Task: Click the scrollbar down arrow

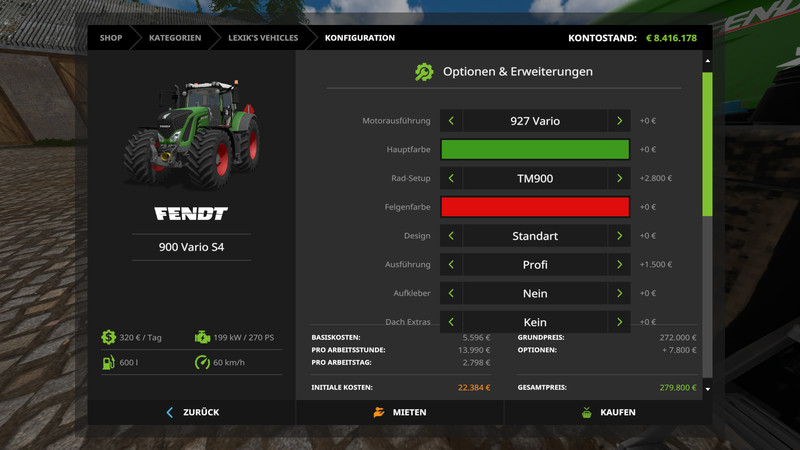Action: [707, 388]
